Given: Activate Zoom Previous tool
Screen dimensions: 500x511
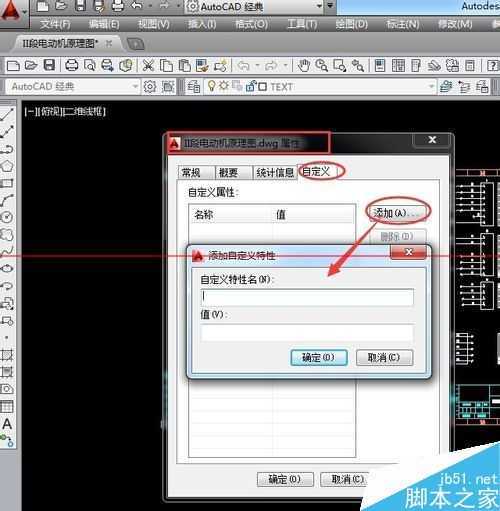Looking at the screenshot, I should point(358,65).
